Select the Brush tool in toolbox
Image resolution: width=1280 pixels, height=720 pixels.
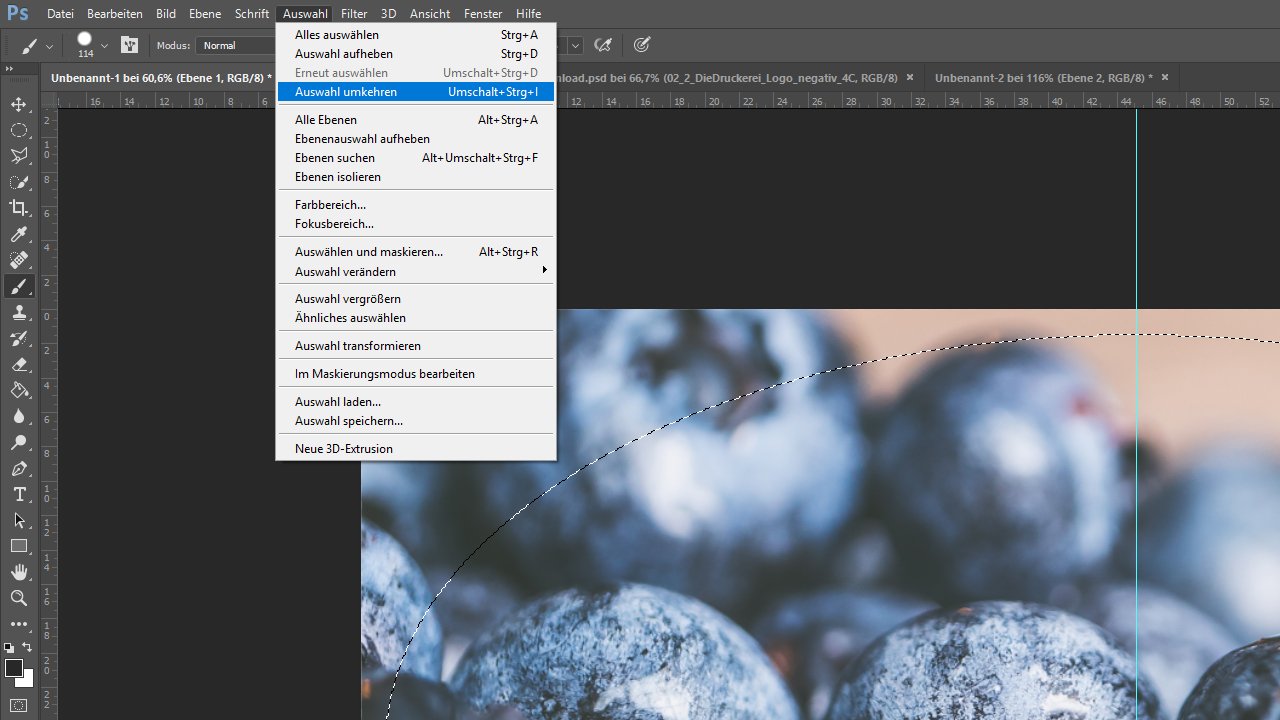tap(18, 287)
